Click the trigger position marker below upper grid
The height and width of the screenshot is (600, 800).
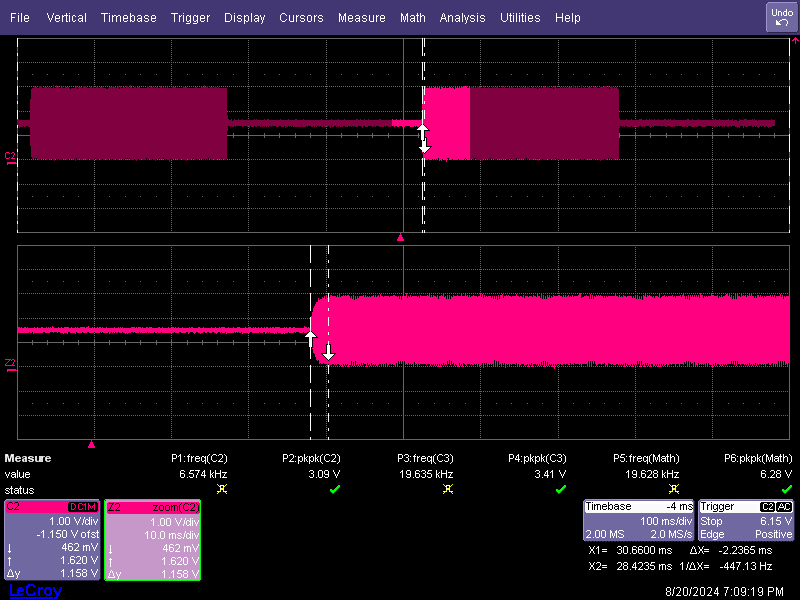pos(400,238)
